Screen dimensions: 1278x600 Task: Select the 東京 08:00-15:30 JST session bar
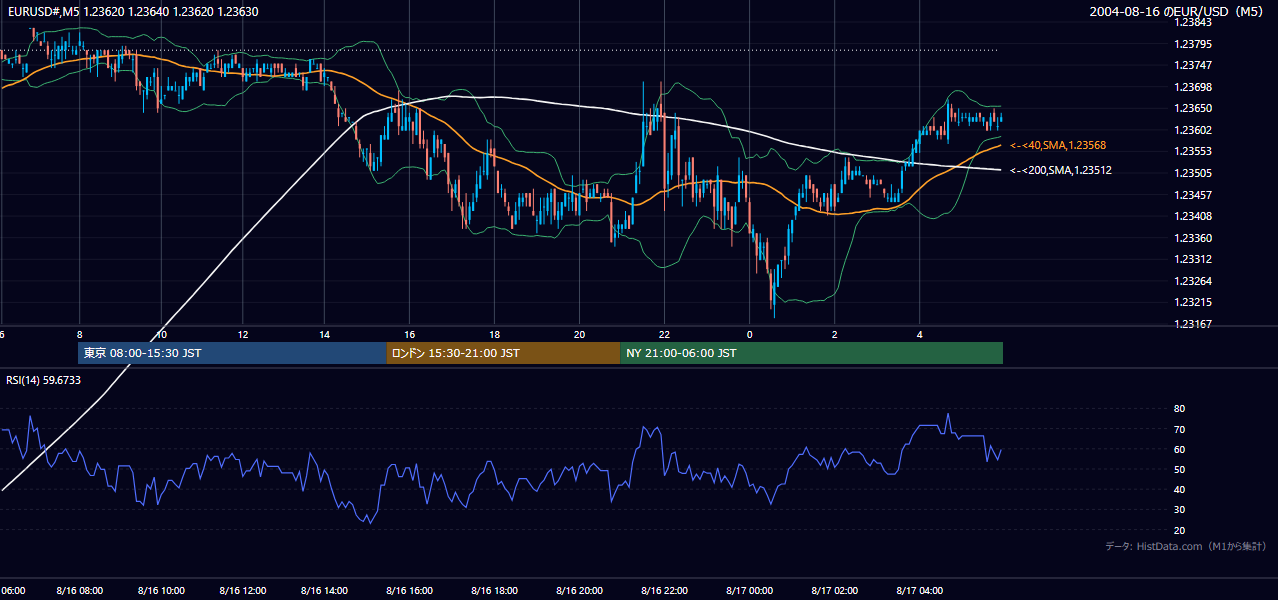tap(232, 353)
